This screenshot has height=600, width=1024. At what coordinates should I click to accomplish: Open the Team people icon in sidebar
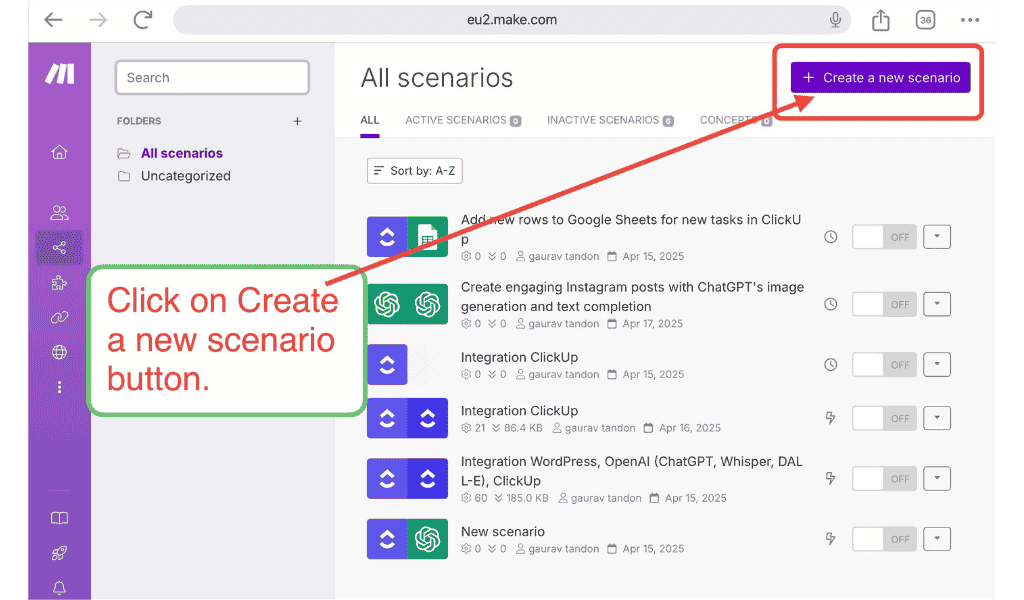tap(59, 212)
